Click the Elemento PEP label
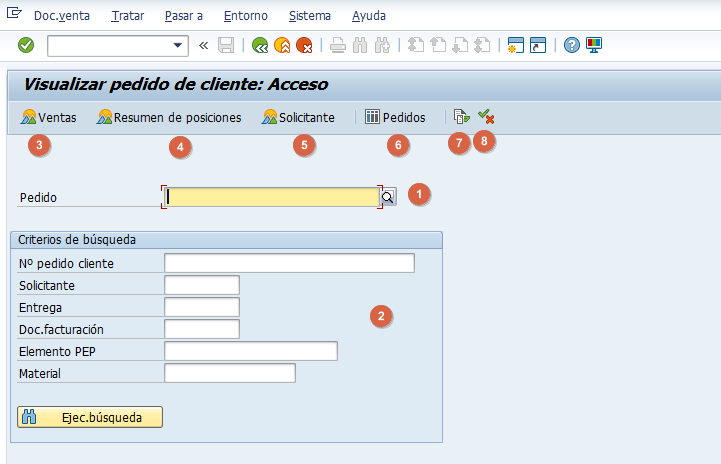Image resolution: width=721 pixels, height=464 pixels. pos(57,352)
